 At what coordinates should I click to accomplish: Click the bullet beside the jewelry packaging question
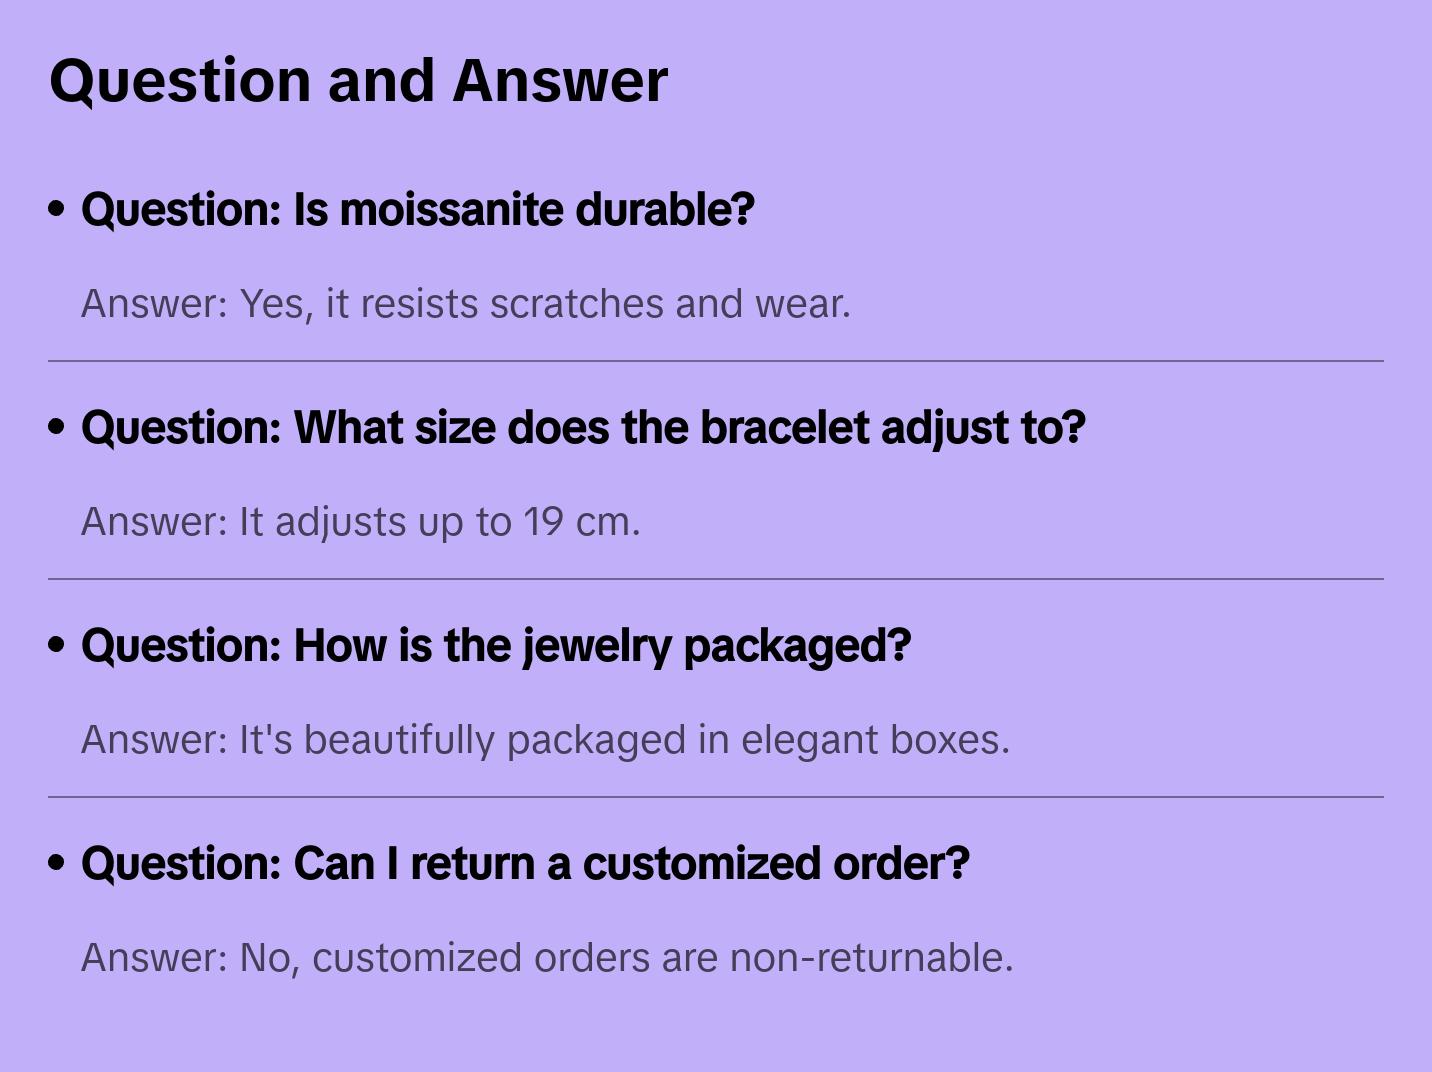pyautogui.click(x=57, y=645)
